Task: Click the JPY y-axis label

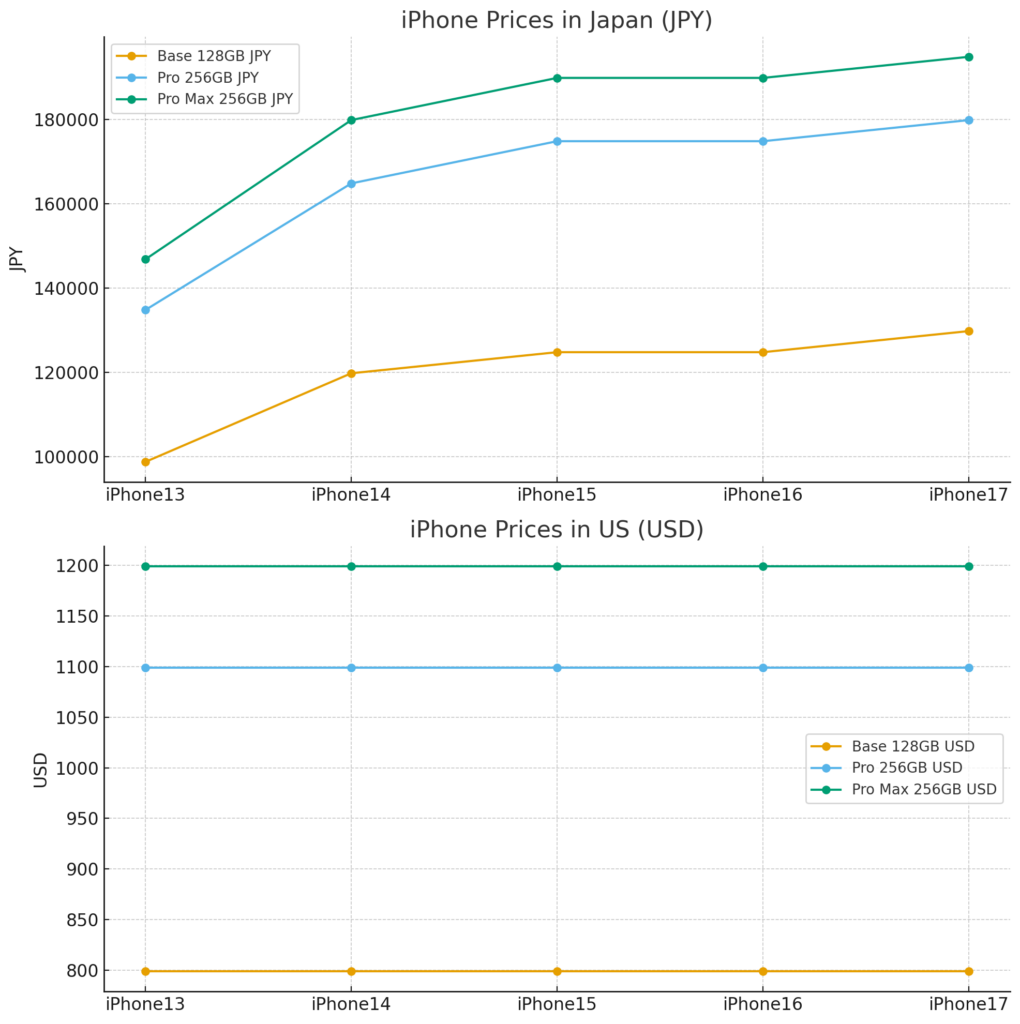Action: [16, 258]
